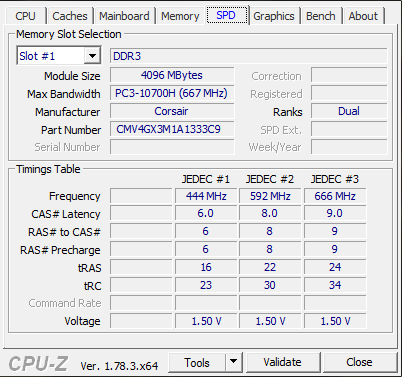Click tRC value 34
This screenshot has height=377, width=402.
[335, 285]
